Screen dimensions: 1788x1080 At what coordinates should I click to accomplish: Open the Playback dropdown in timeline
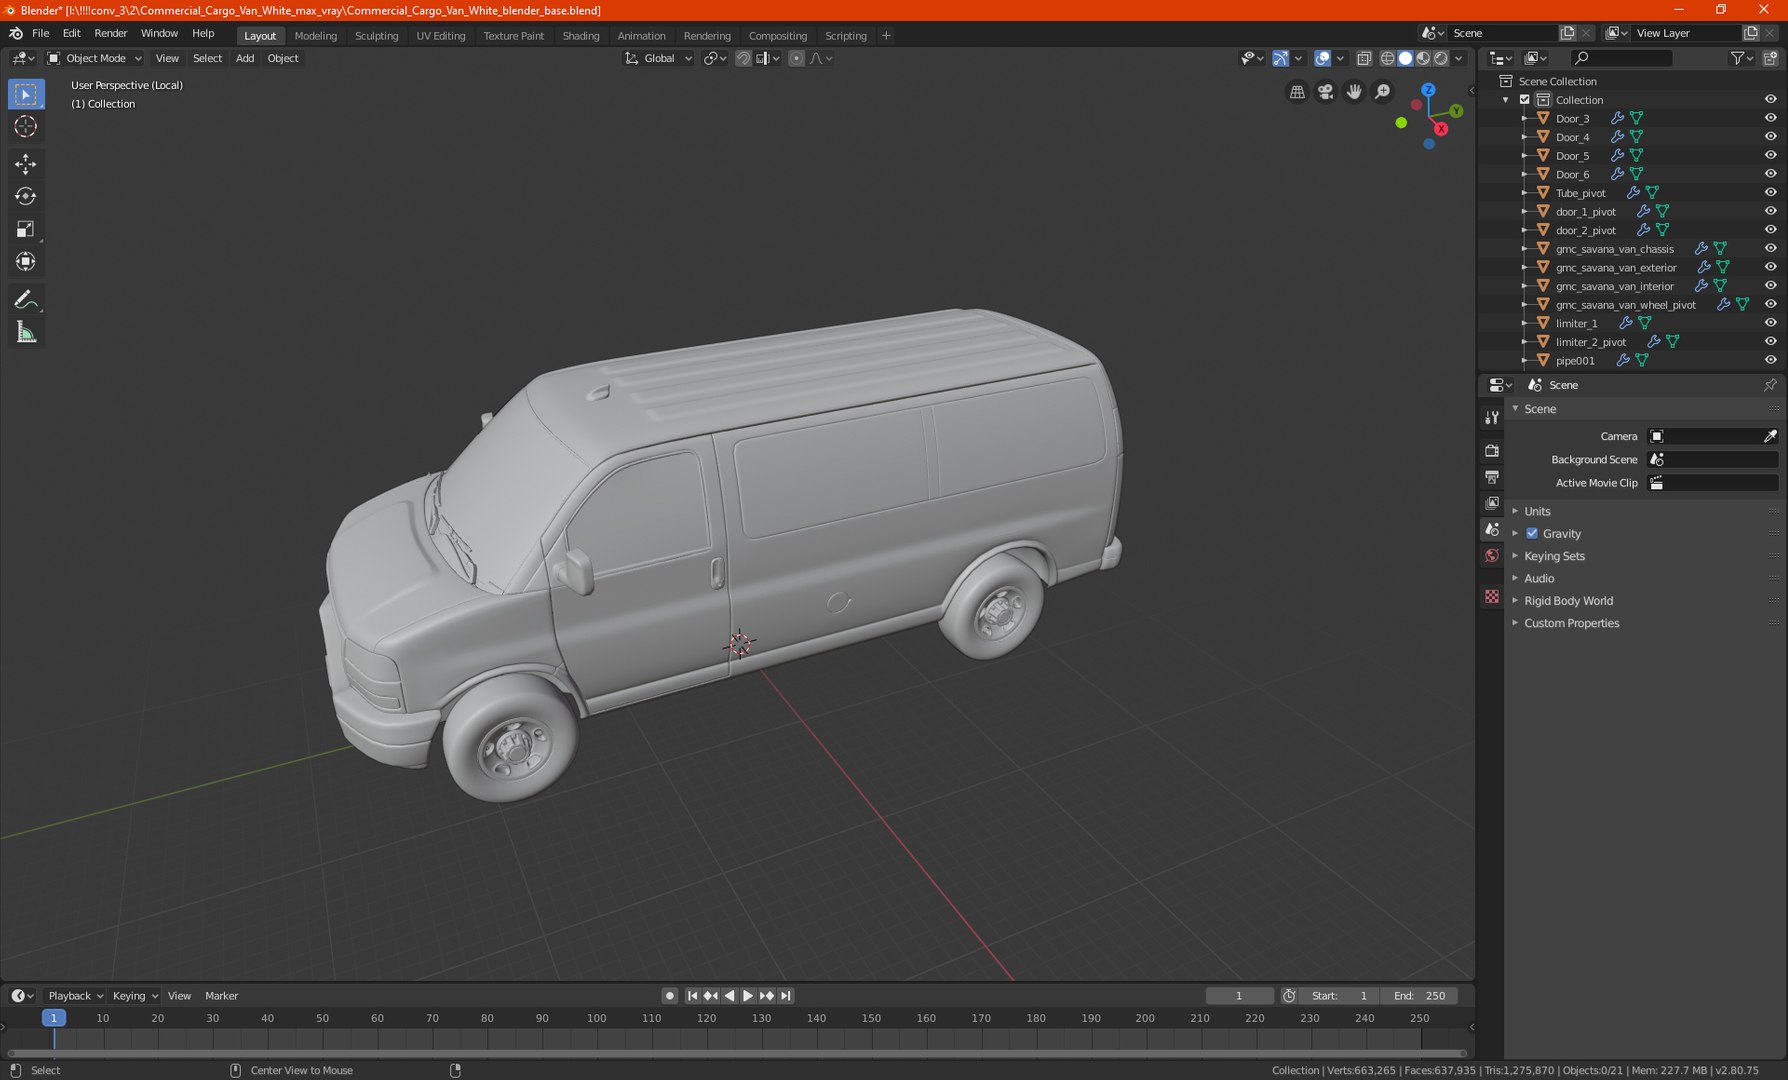[75, 996]
